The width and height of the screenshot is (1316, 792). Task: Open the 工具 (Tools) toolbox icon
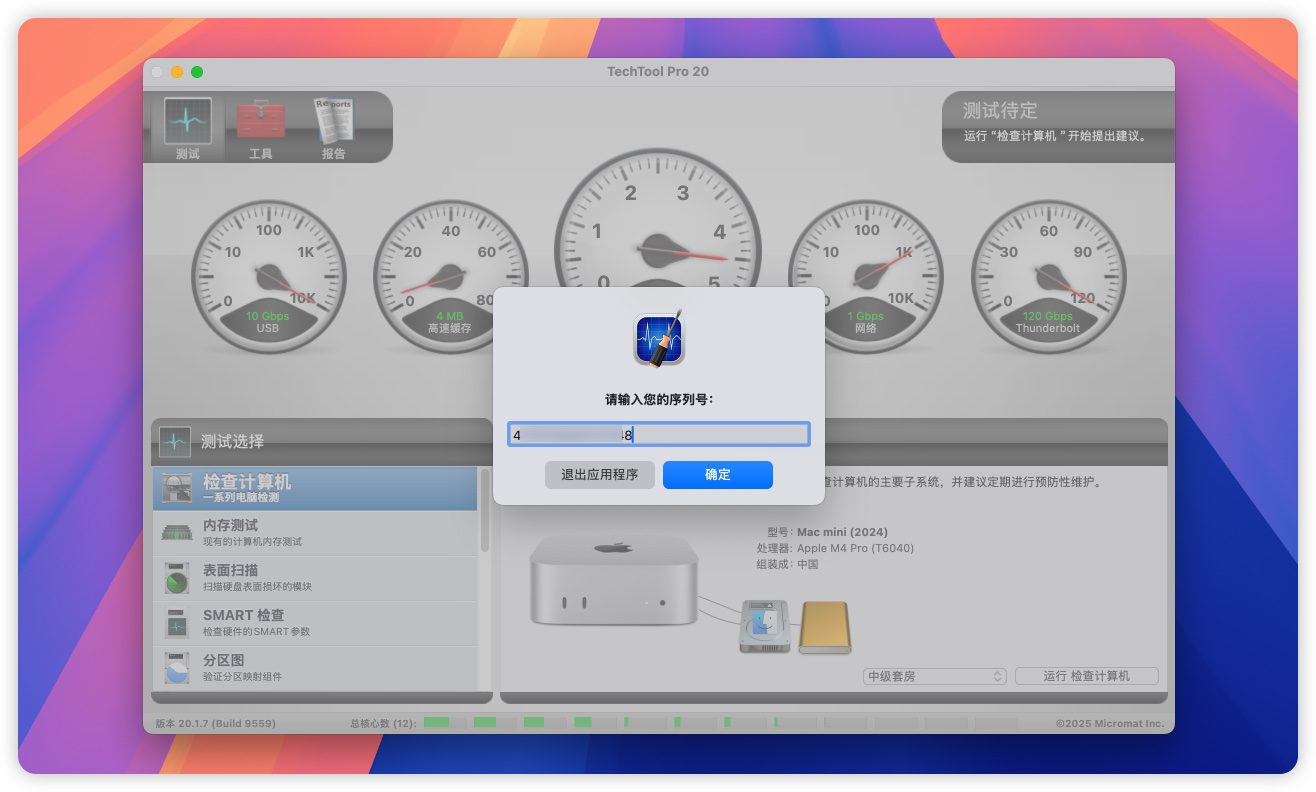(260, 128)
